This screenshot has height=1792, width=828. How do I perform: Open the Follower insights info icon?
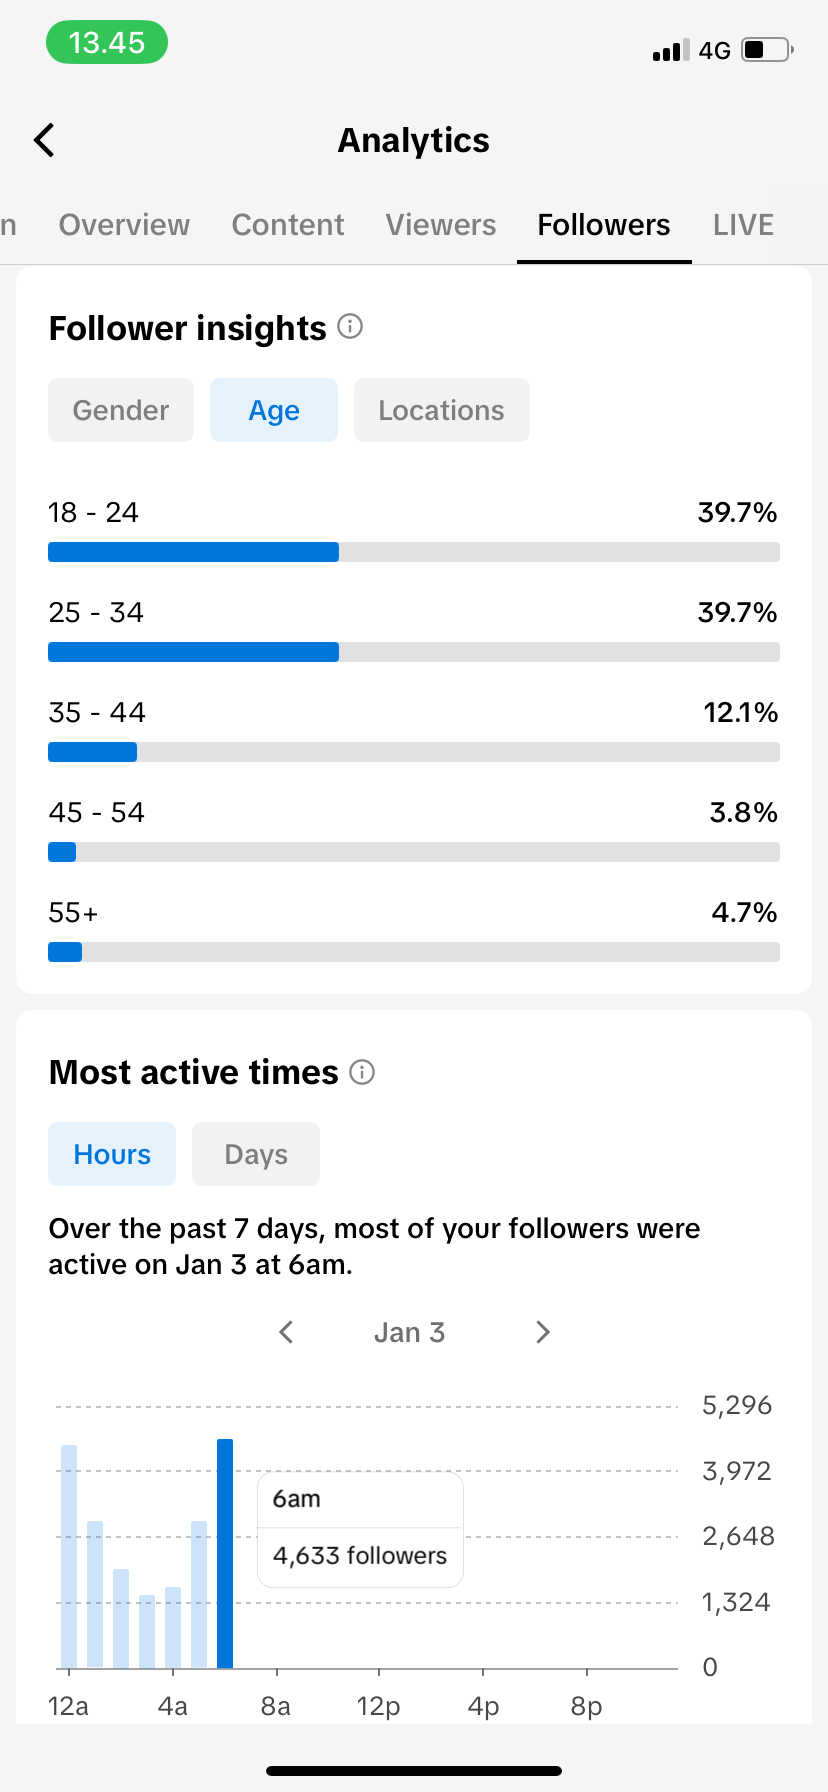pyautogui.click(x=350, y=326)
